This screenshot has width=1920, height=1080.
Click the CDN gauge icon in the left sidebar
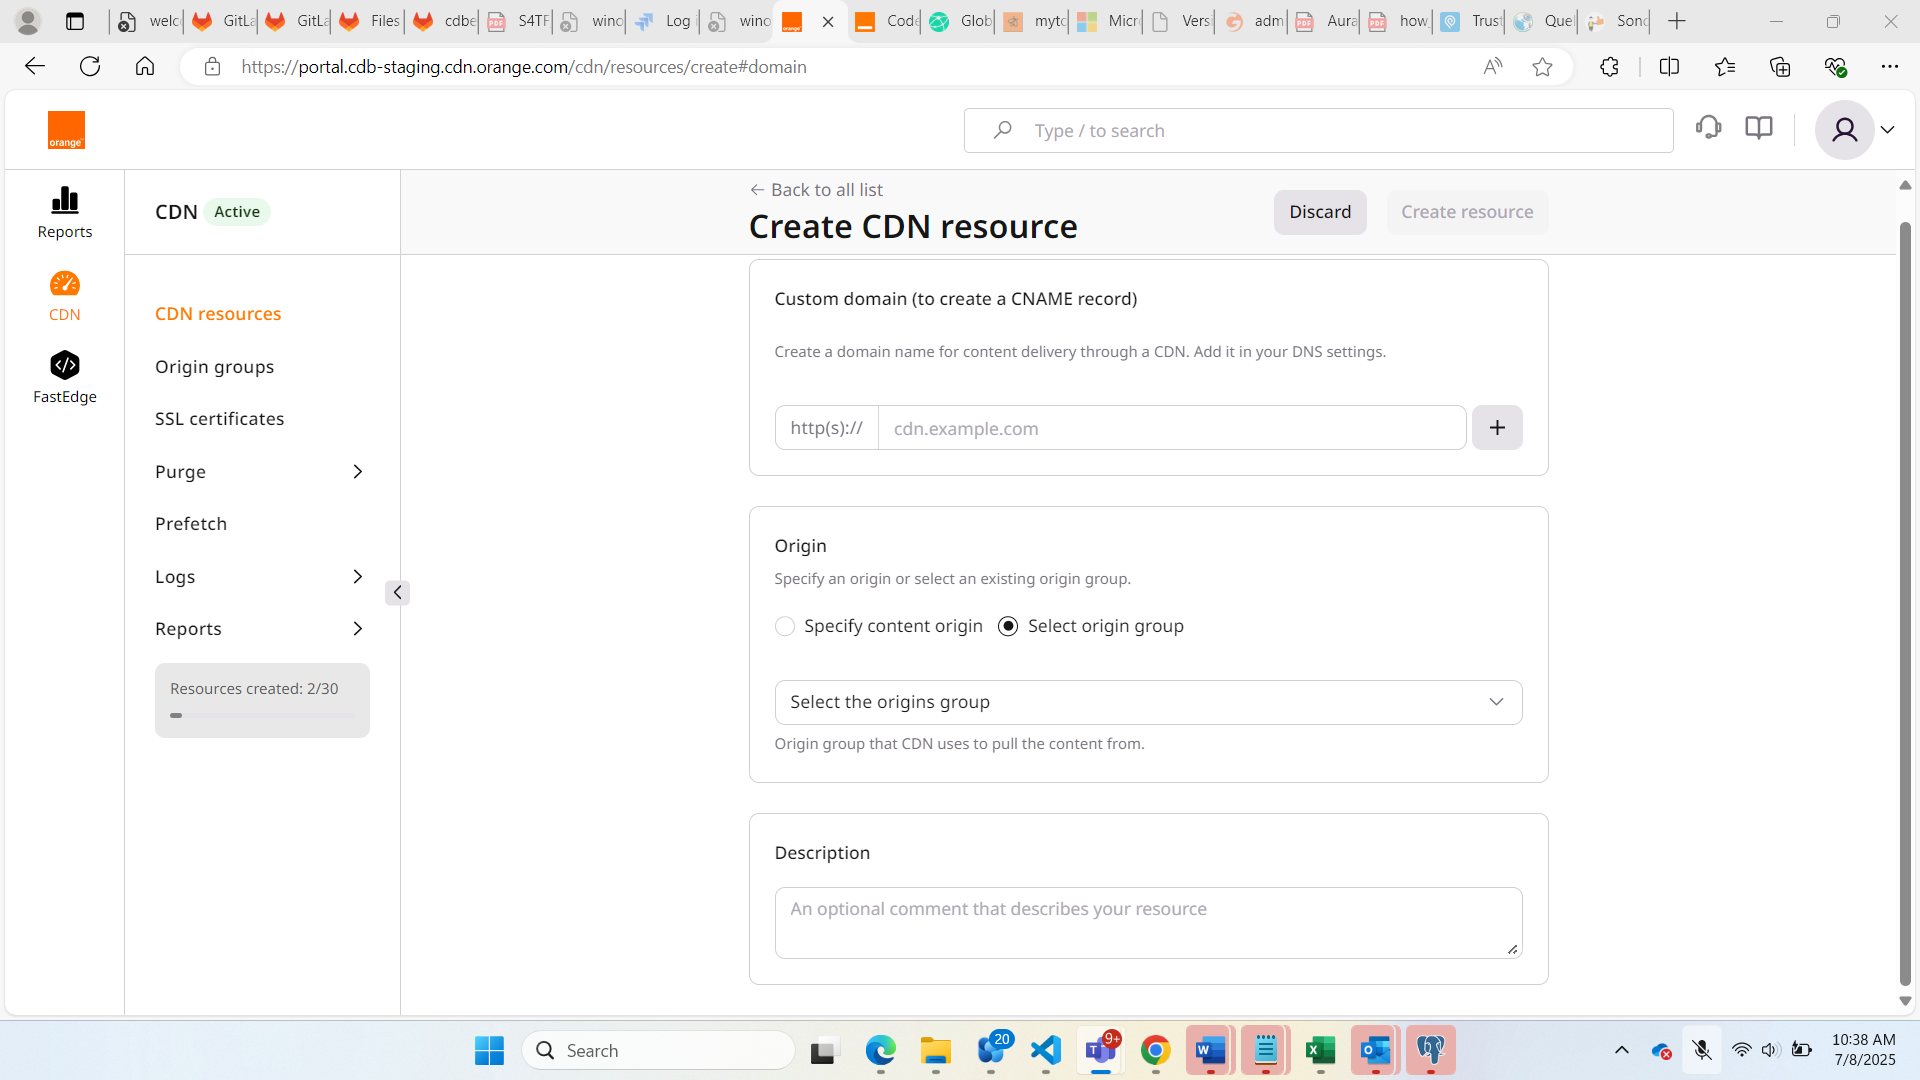65,285
